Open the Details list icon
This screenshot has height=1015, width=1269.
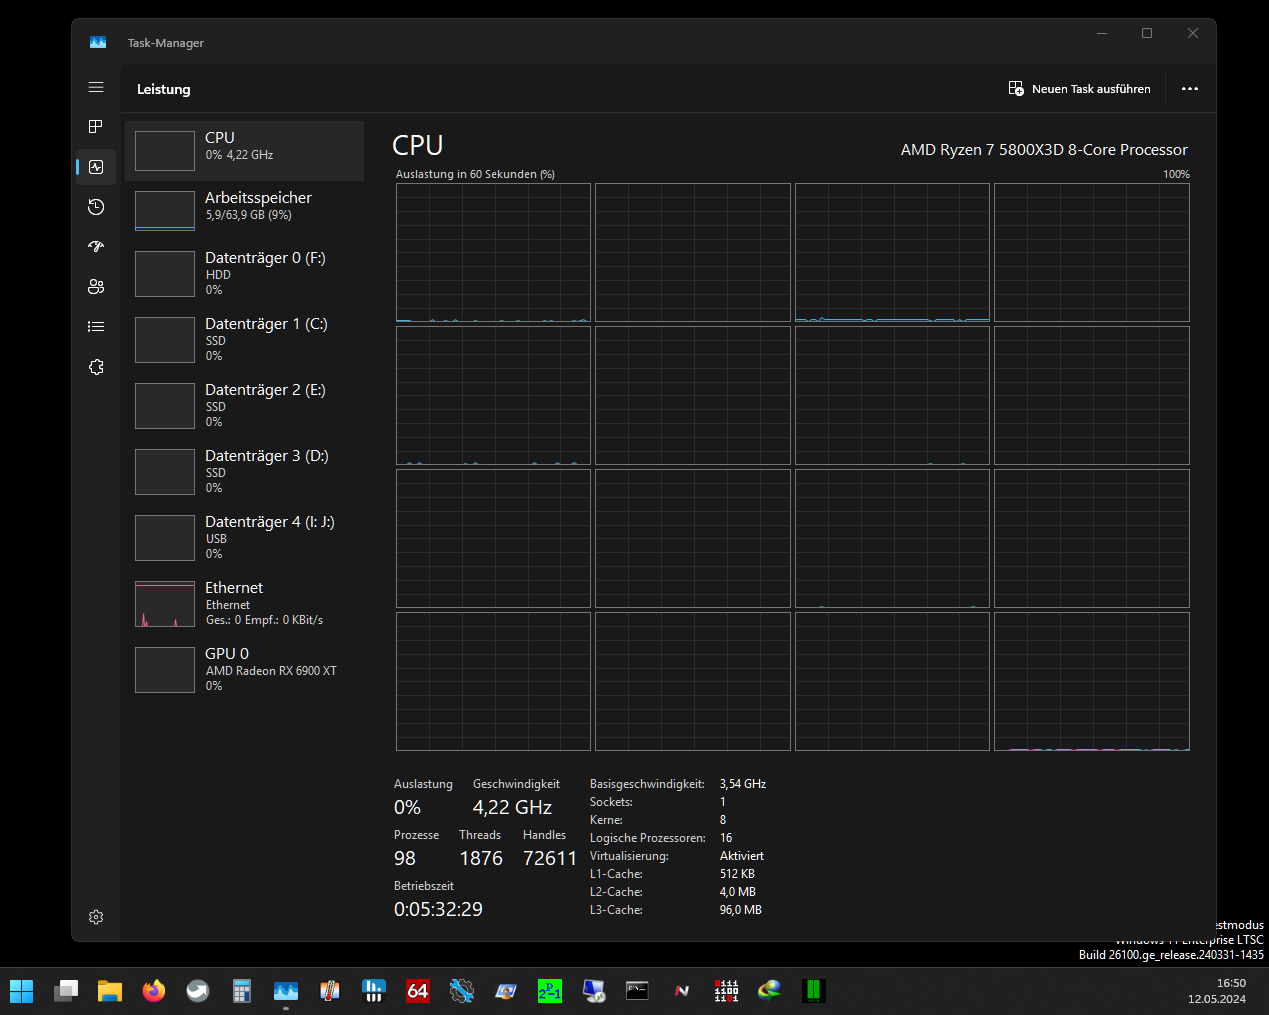pos(96,326)
